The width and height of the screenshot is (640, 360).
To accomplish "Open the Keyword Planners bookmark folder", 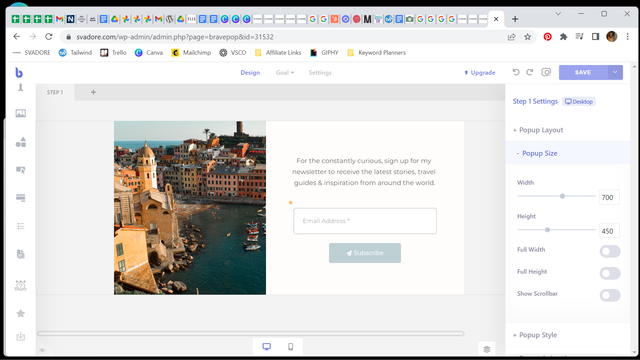I will tap(376, 52).
